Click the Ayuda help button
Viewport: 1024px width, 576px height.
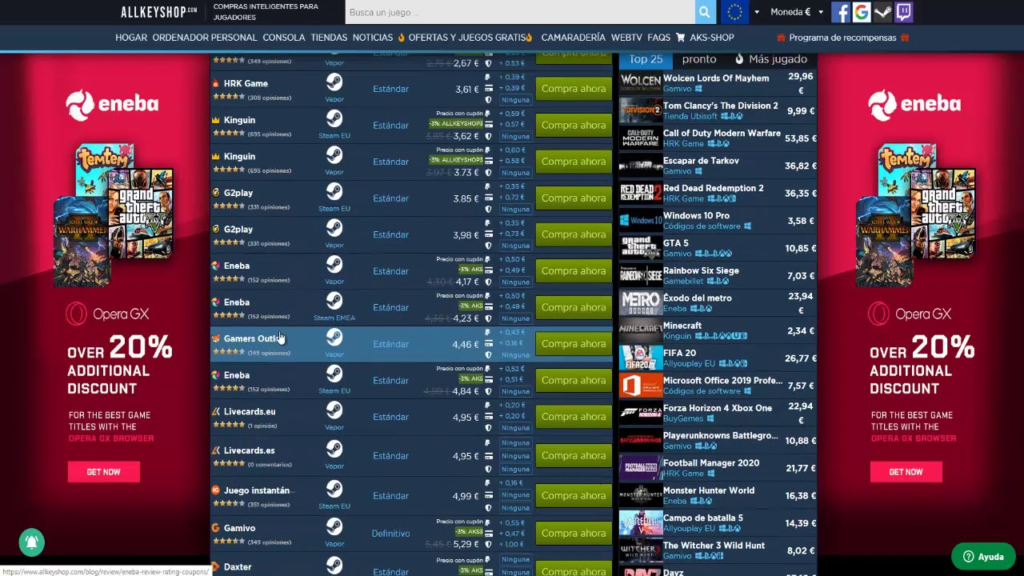click(983, 556)
